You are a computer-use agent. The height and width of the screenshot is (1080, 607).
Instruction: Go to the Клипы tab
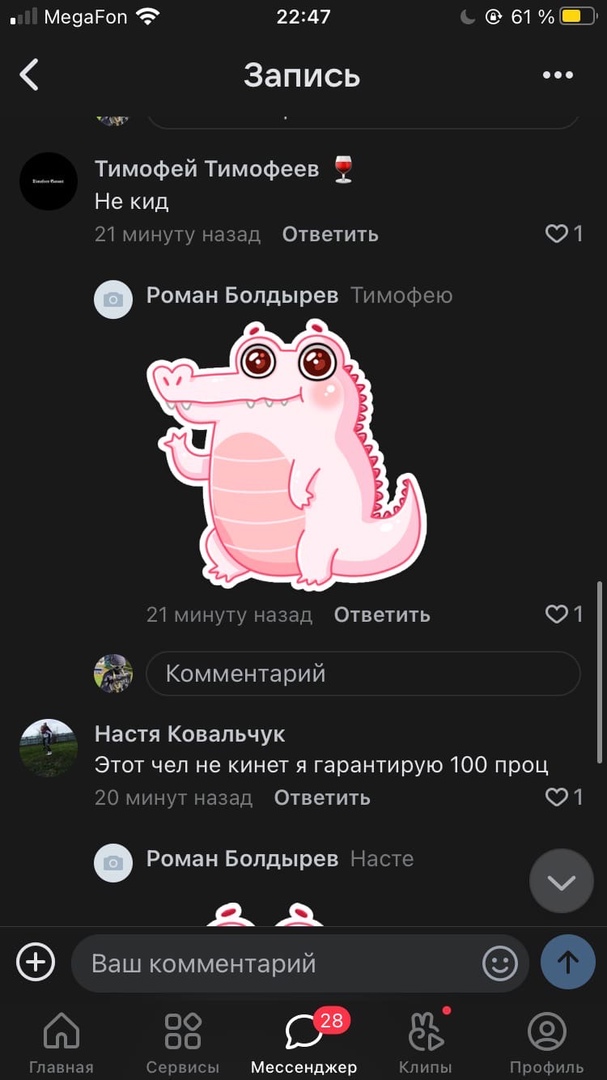pyautogui.click(x=425, y=1042)
